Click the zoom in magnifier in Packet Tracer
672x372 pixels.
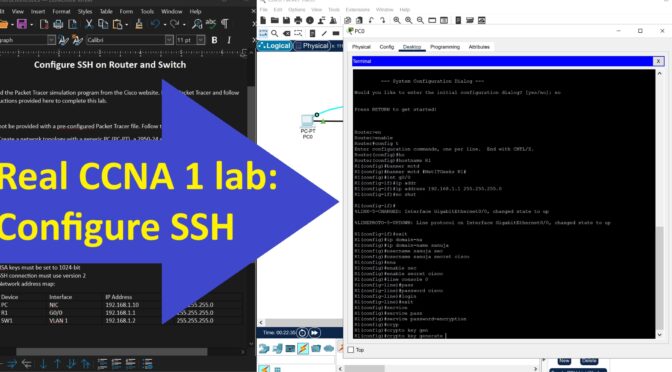click(x=397, y=20)
